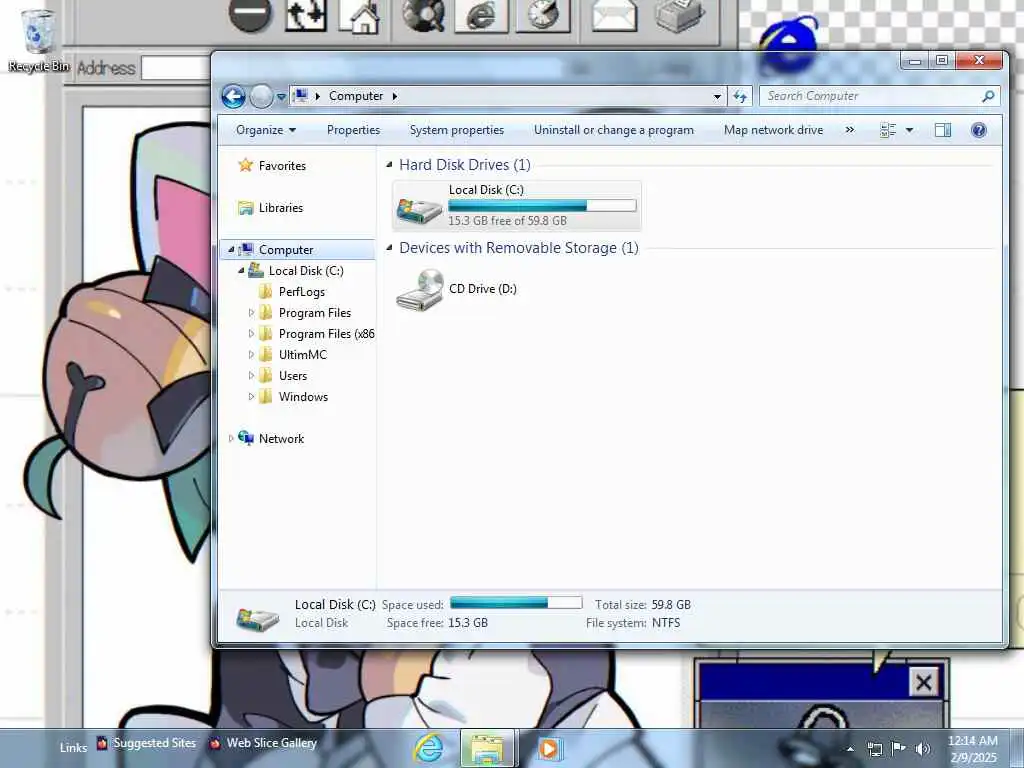Click Properties in the command bar
Viewport: 1024px width, 768px height.
coord(353,130)
